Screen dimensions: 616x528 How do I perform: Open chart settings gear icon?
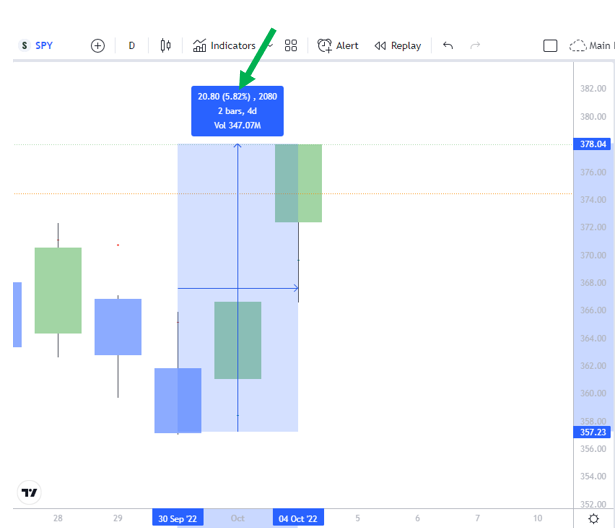click(x=594, y=519)
